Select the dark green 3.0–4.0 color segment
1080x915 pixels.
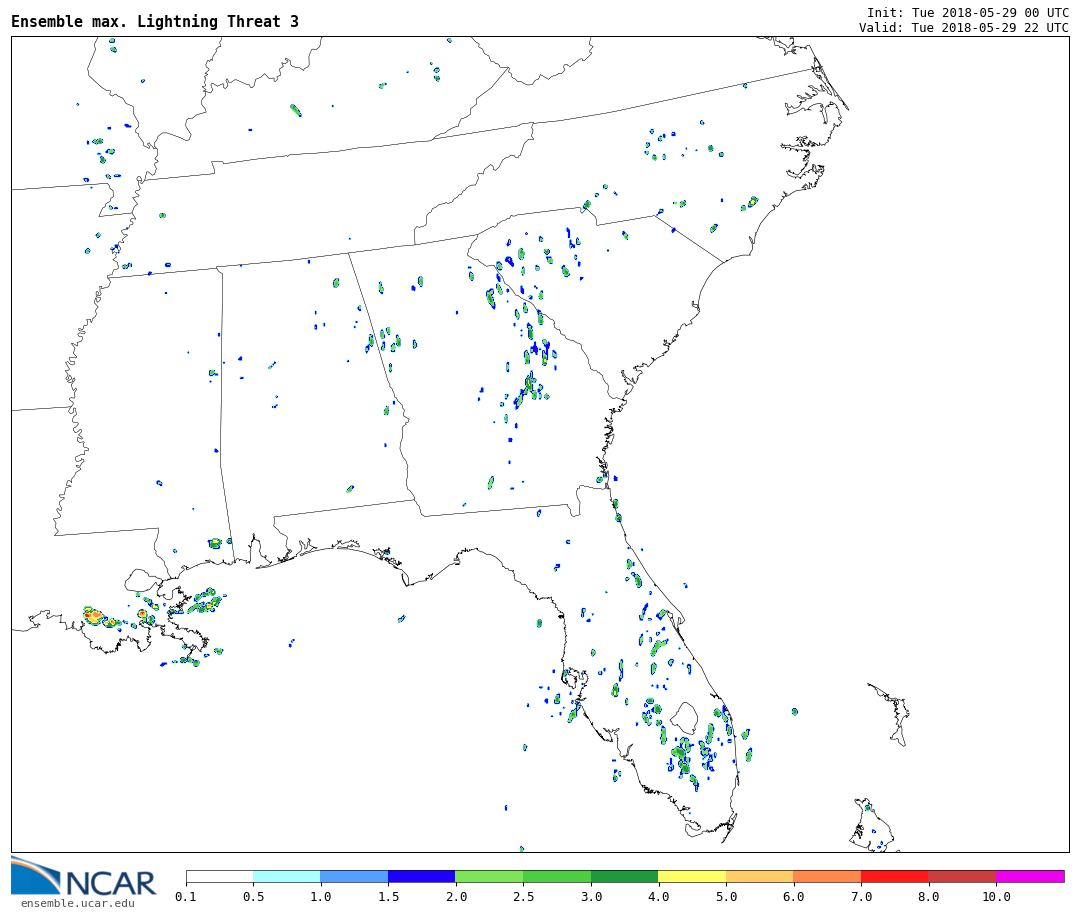click(x=624, y=876)
